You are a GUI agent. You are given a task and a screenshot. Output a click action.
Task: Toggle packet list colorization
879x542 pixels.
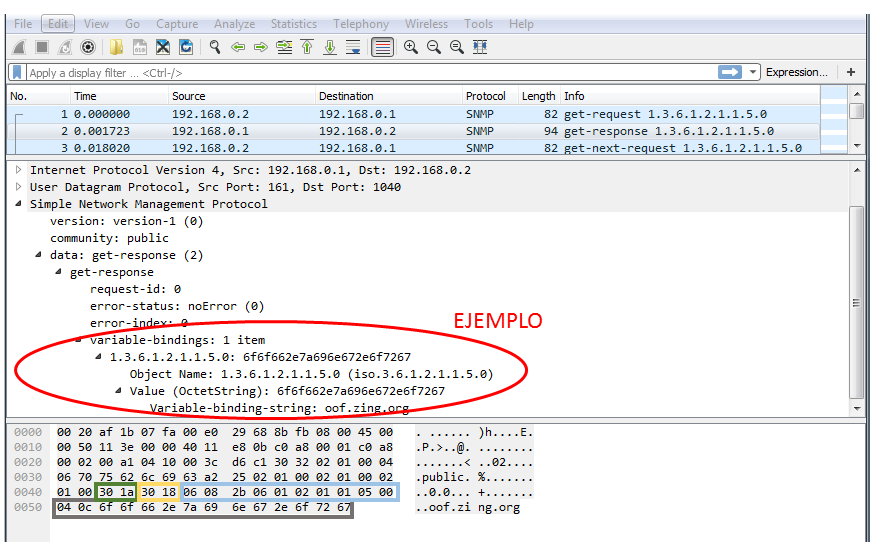tap(382, 47)
